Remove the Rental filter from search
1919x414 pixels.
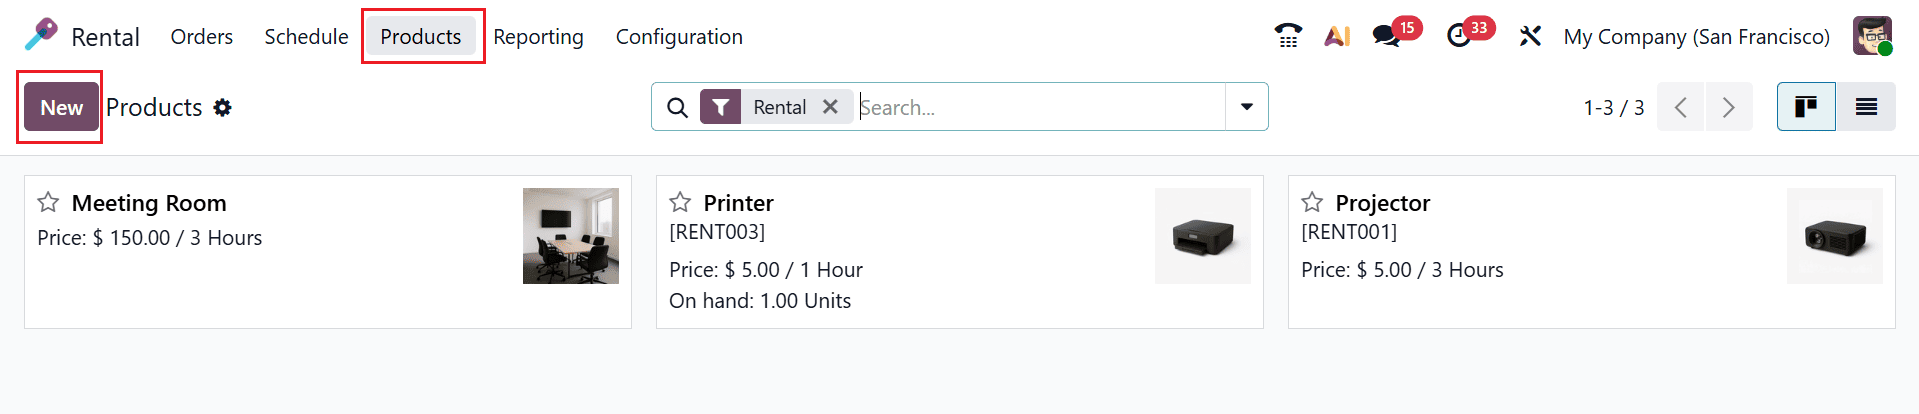point(830,107)
